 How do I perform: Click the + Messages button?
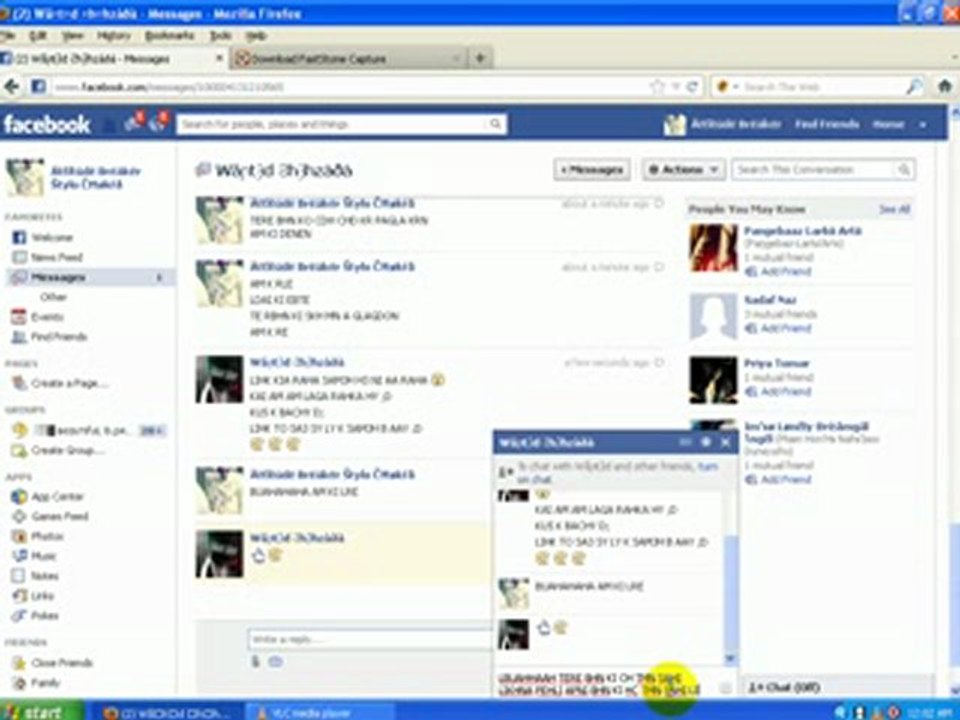[x=591, y=170]
